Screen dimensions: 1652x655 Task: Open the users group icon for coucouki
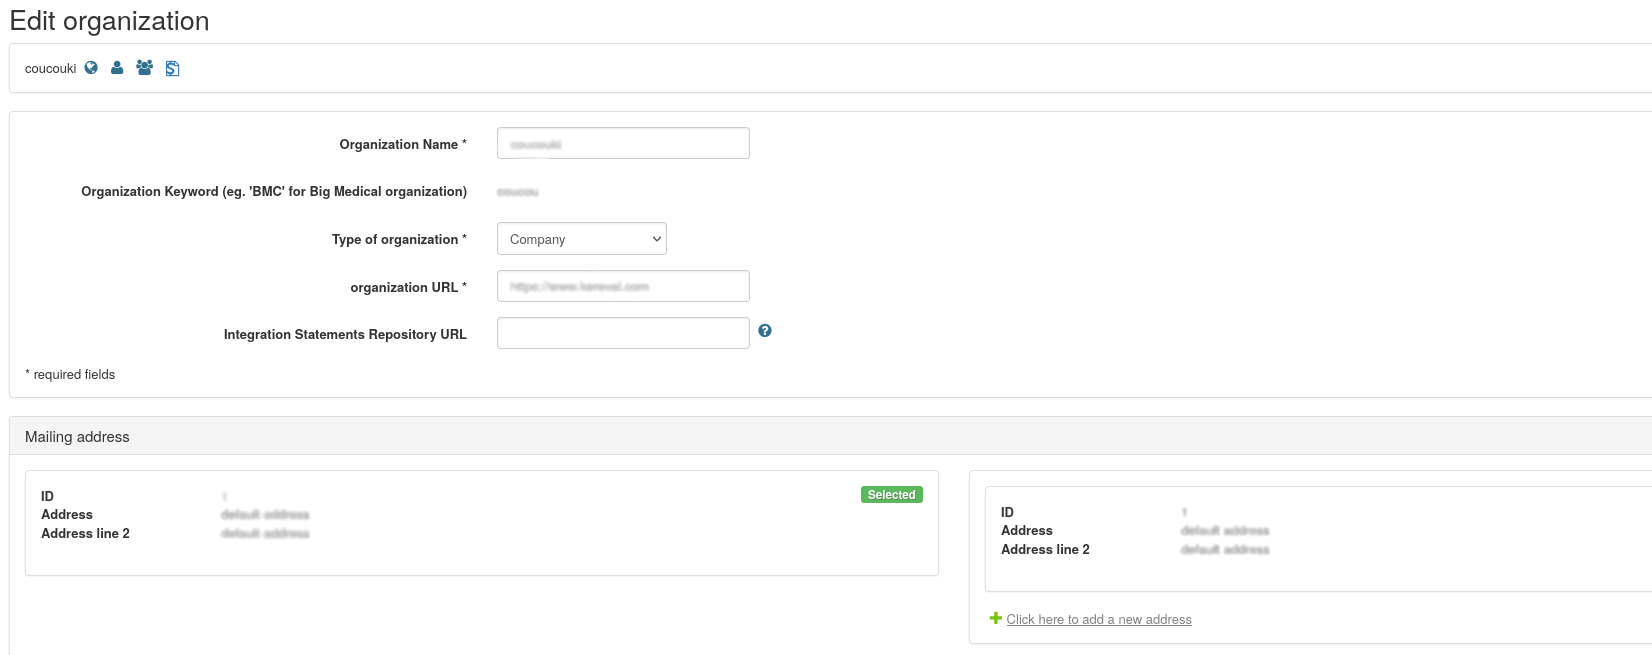(x=144, y=68)
